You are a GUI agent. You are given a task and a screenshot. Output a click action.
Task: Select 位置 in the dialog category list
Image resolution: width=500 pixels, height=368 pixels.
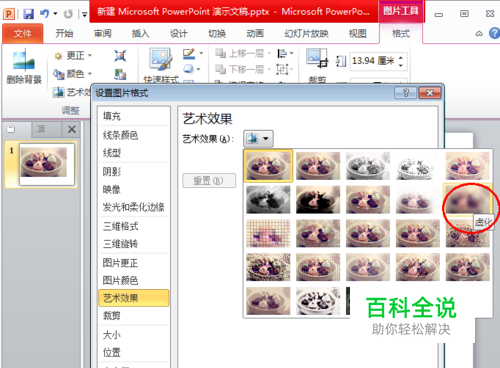134,352
